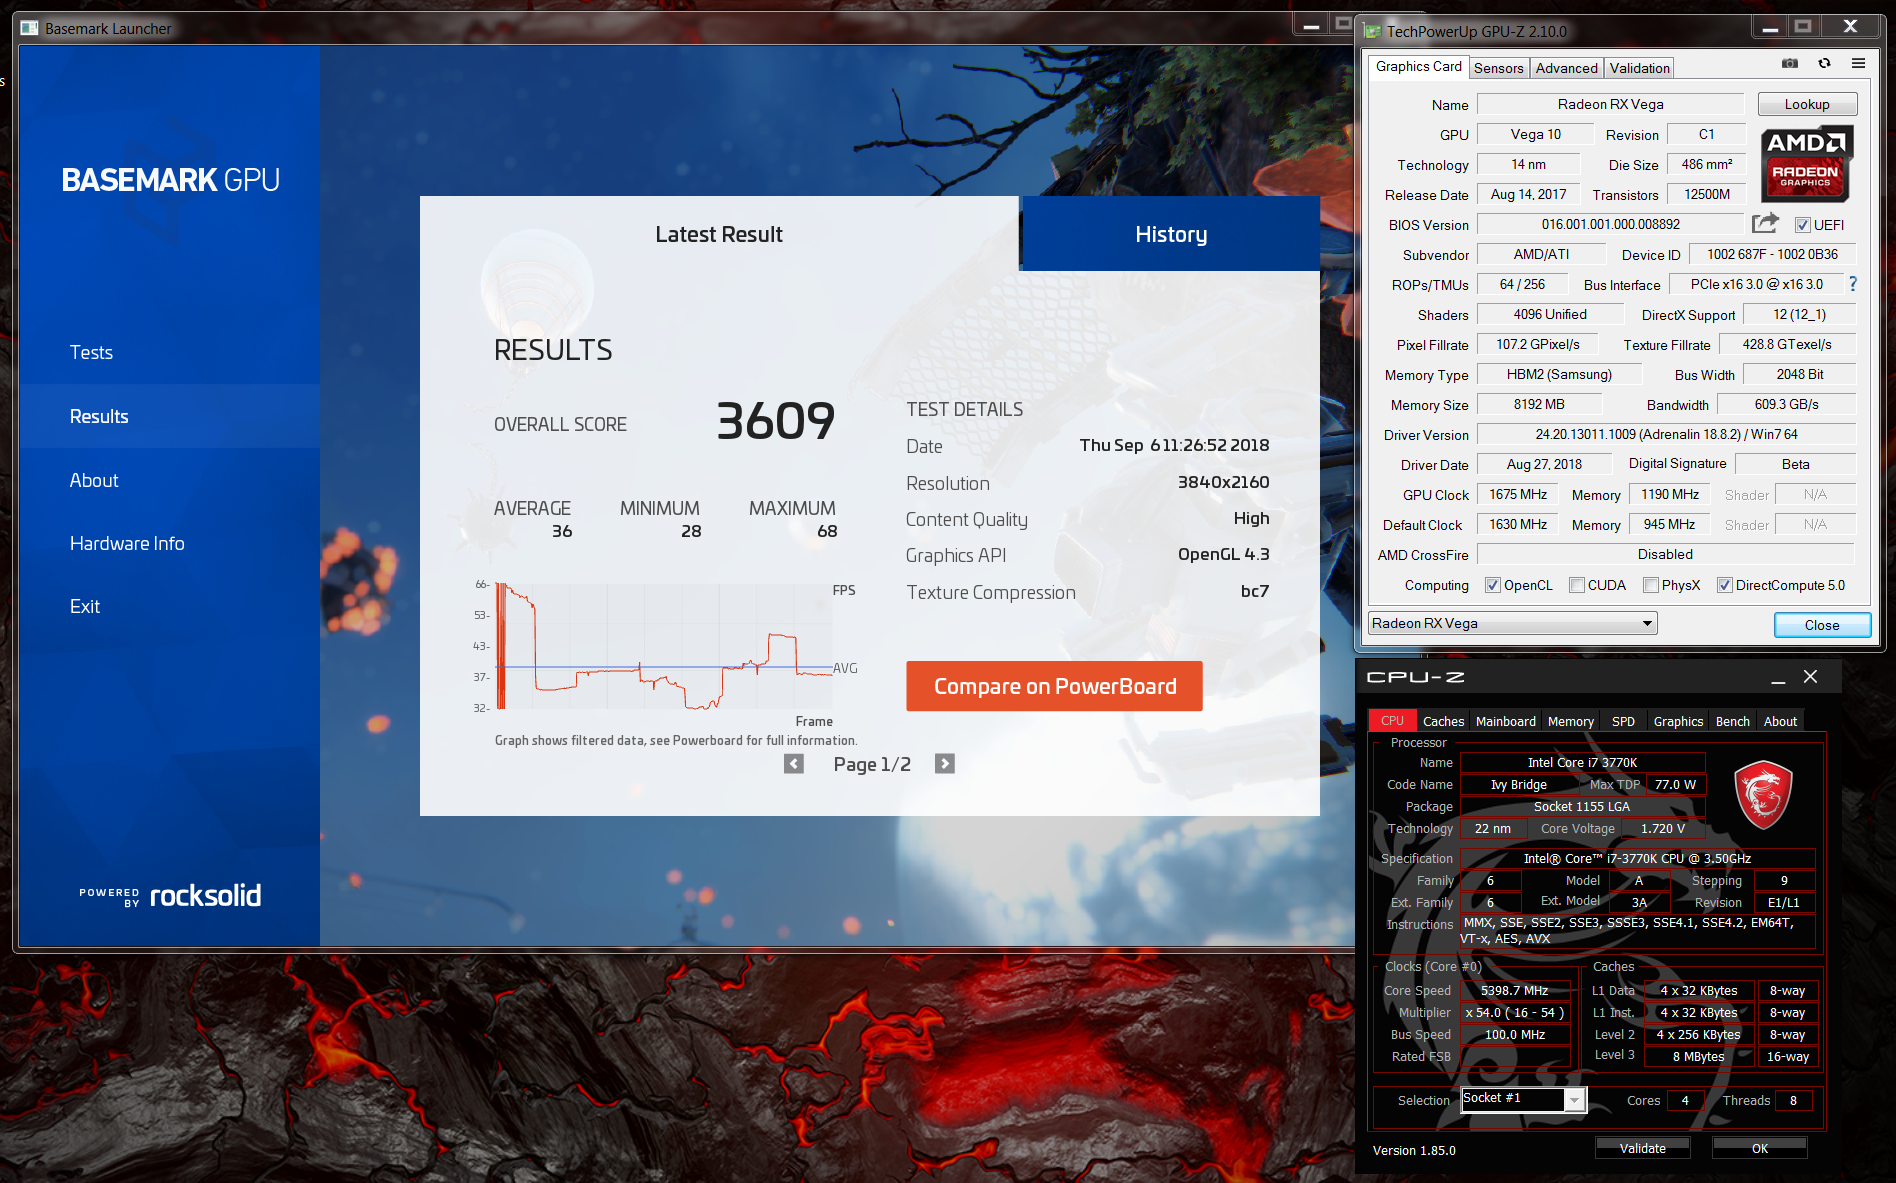The height and width of the screenshot is (1183, 1896).
Task: Switch to GPU-Z Advanced tab
Action: click(1566, 68)
